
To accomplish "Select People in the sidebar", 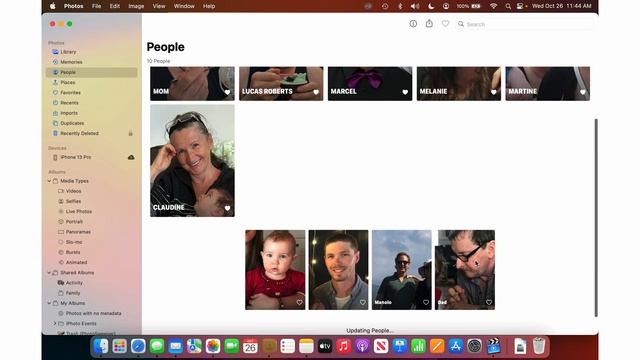I will point(91,72).
